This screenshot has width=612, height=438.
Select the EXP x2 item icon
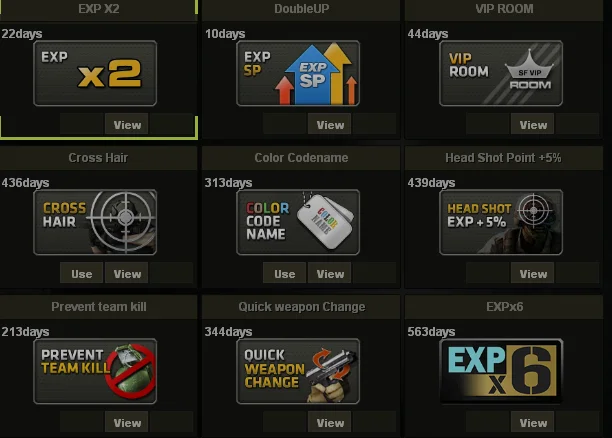pyautogui.click(x=95, y=73)
